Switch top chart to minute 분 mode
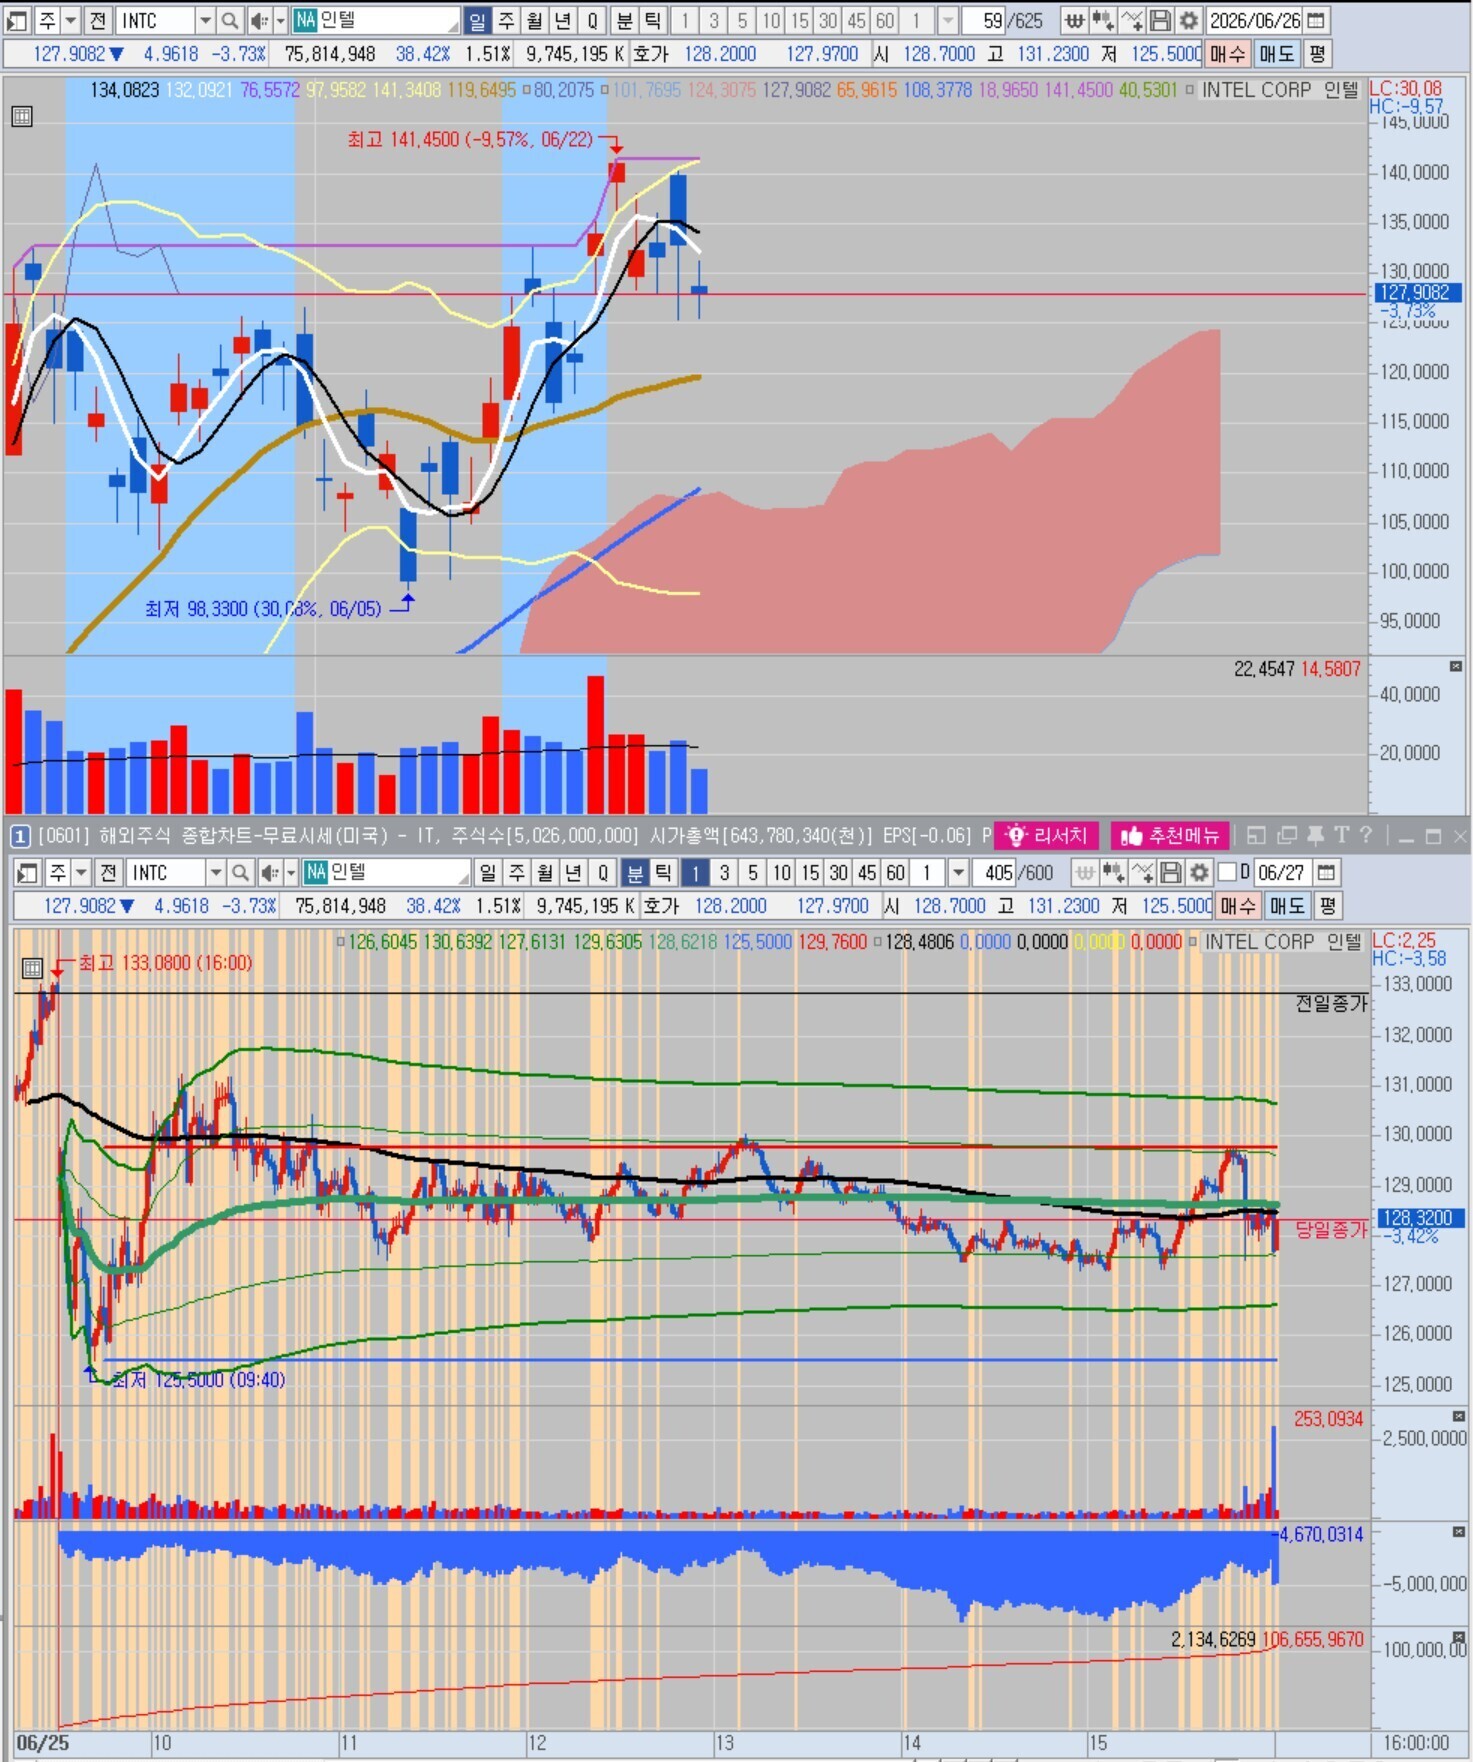The image size is (1473, 1762). [625, 20]
